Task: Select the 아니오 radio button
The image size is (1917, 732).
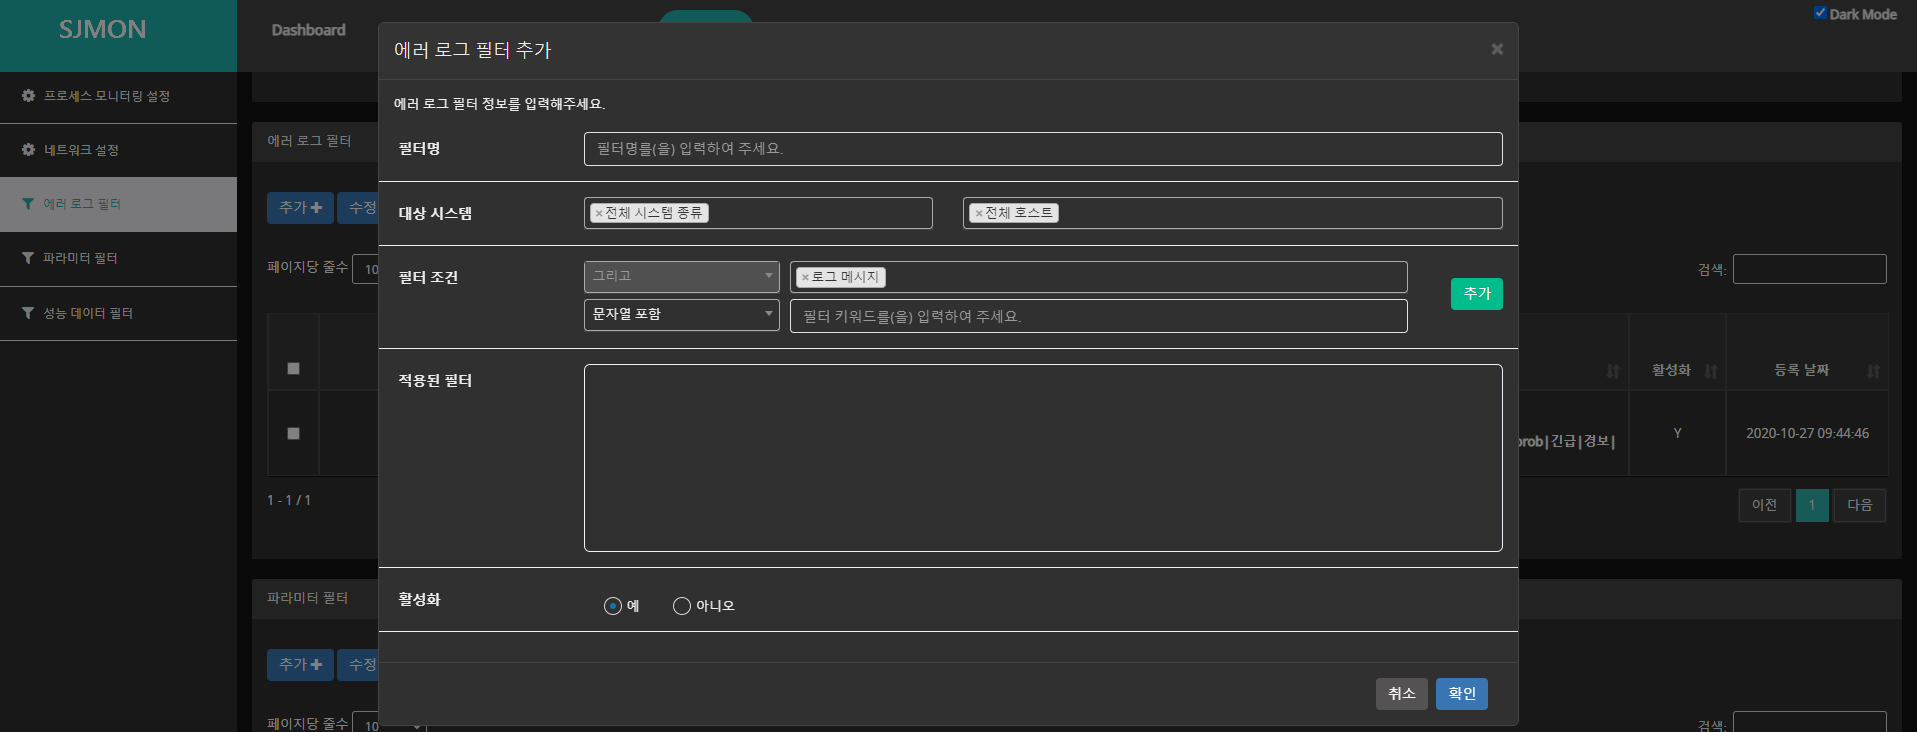Action: coord(682,606)
